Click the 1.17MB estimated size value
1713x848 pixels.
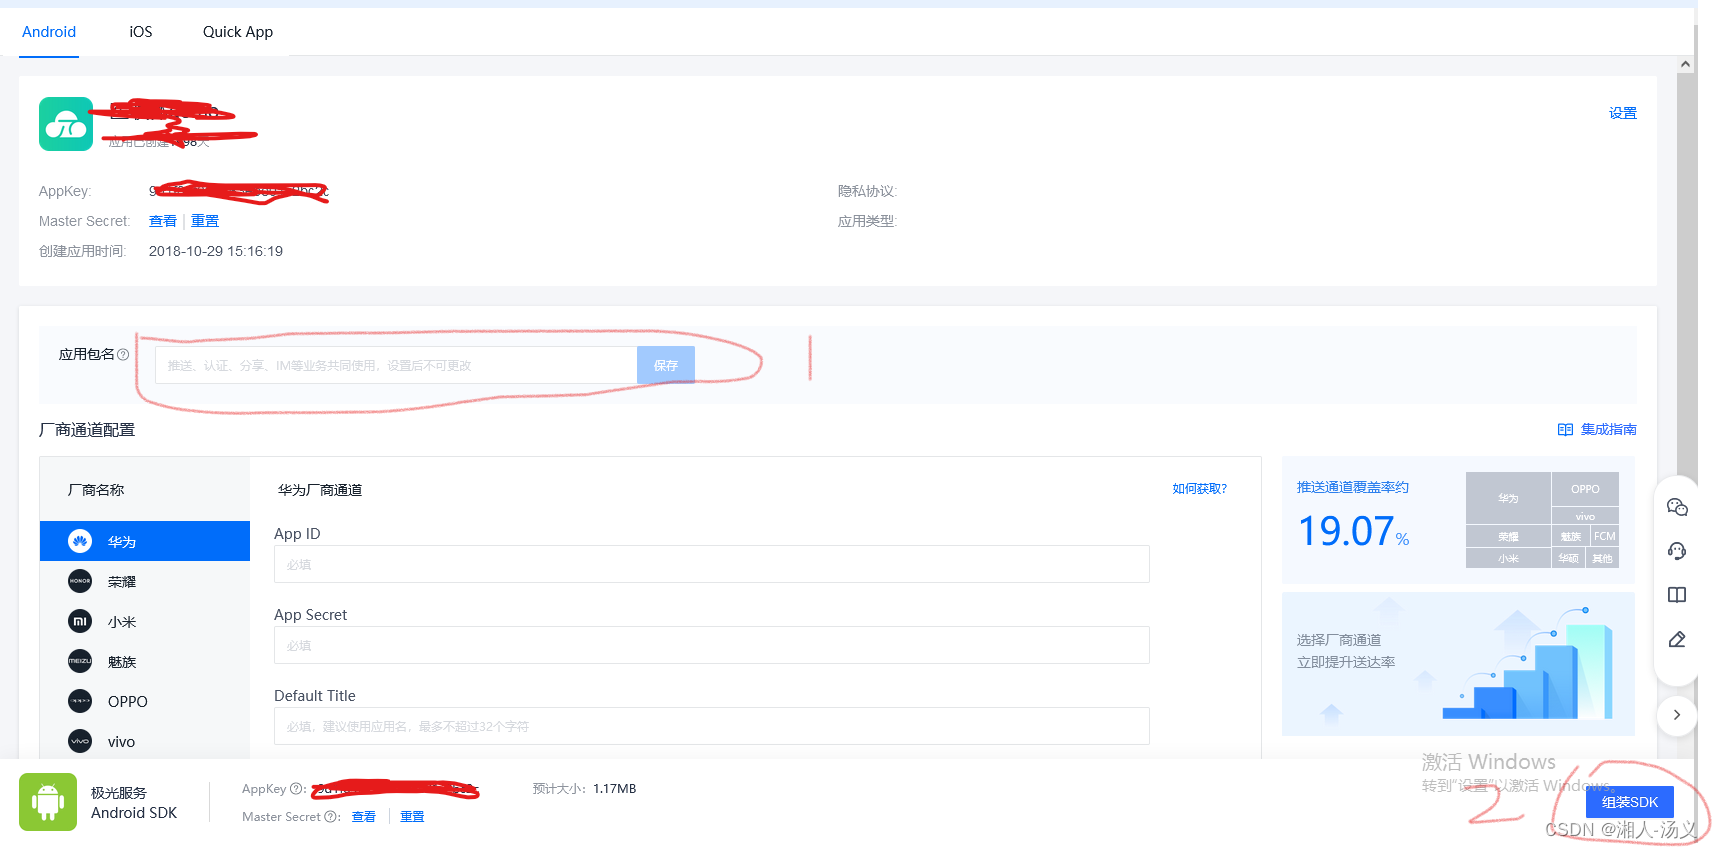click(x=615, y=789)
